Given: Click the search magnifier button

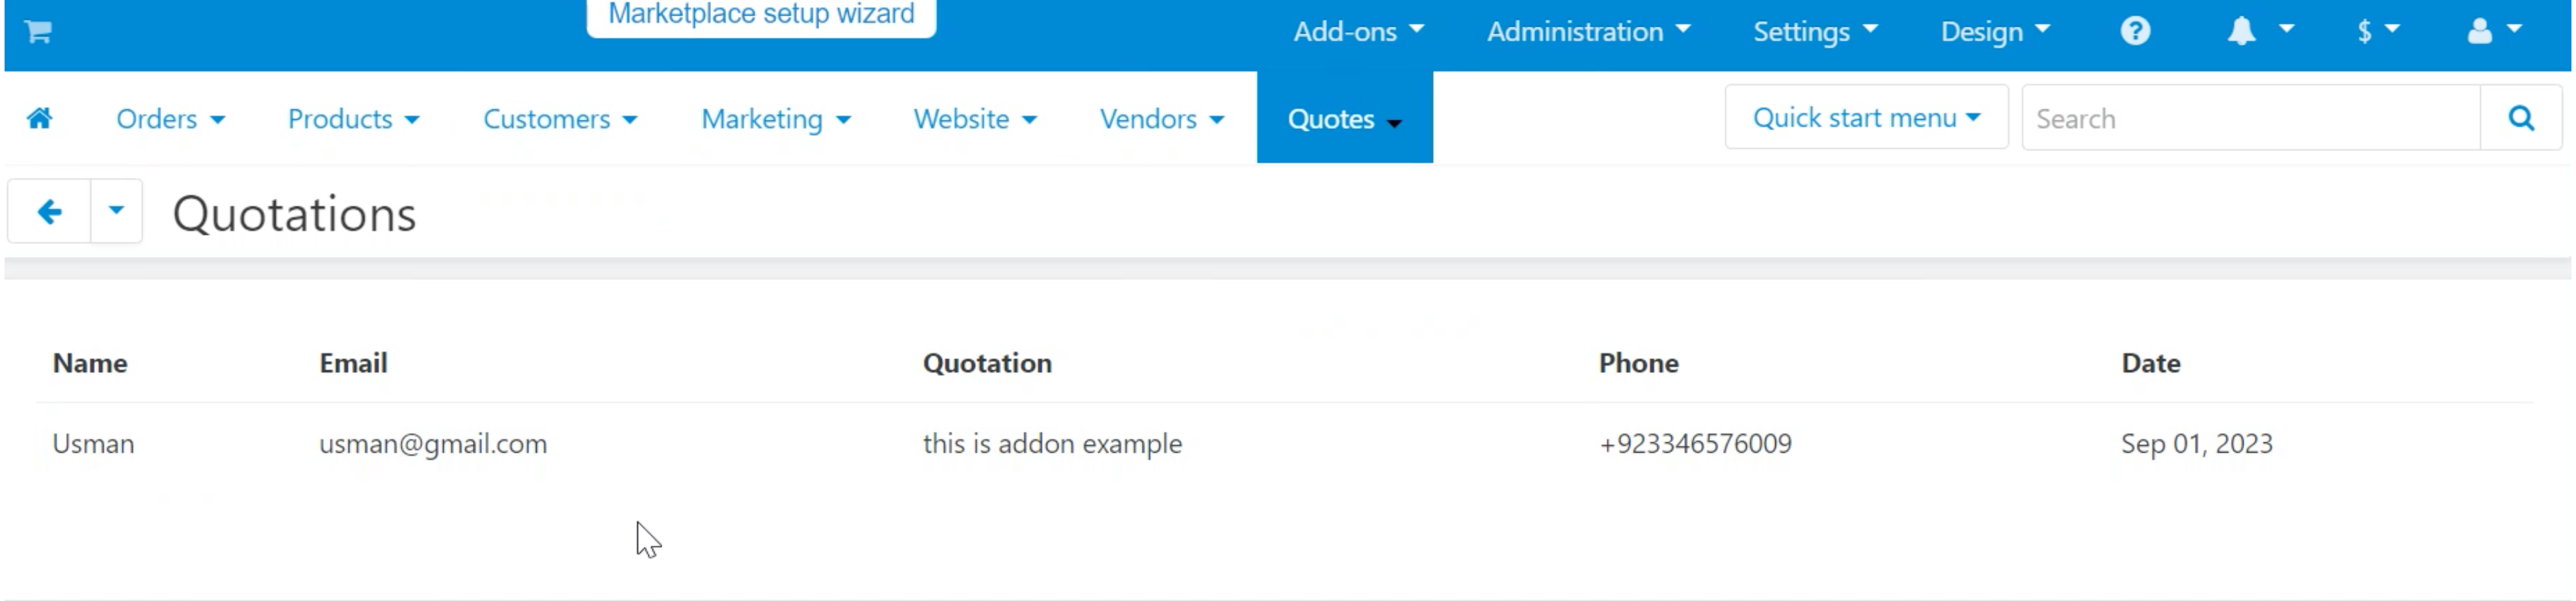Looking at the screenshot, I should click(2521, 118).
